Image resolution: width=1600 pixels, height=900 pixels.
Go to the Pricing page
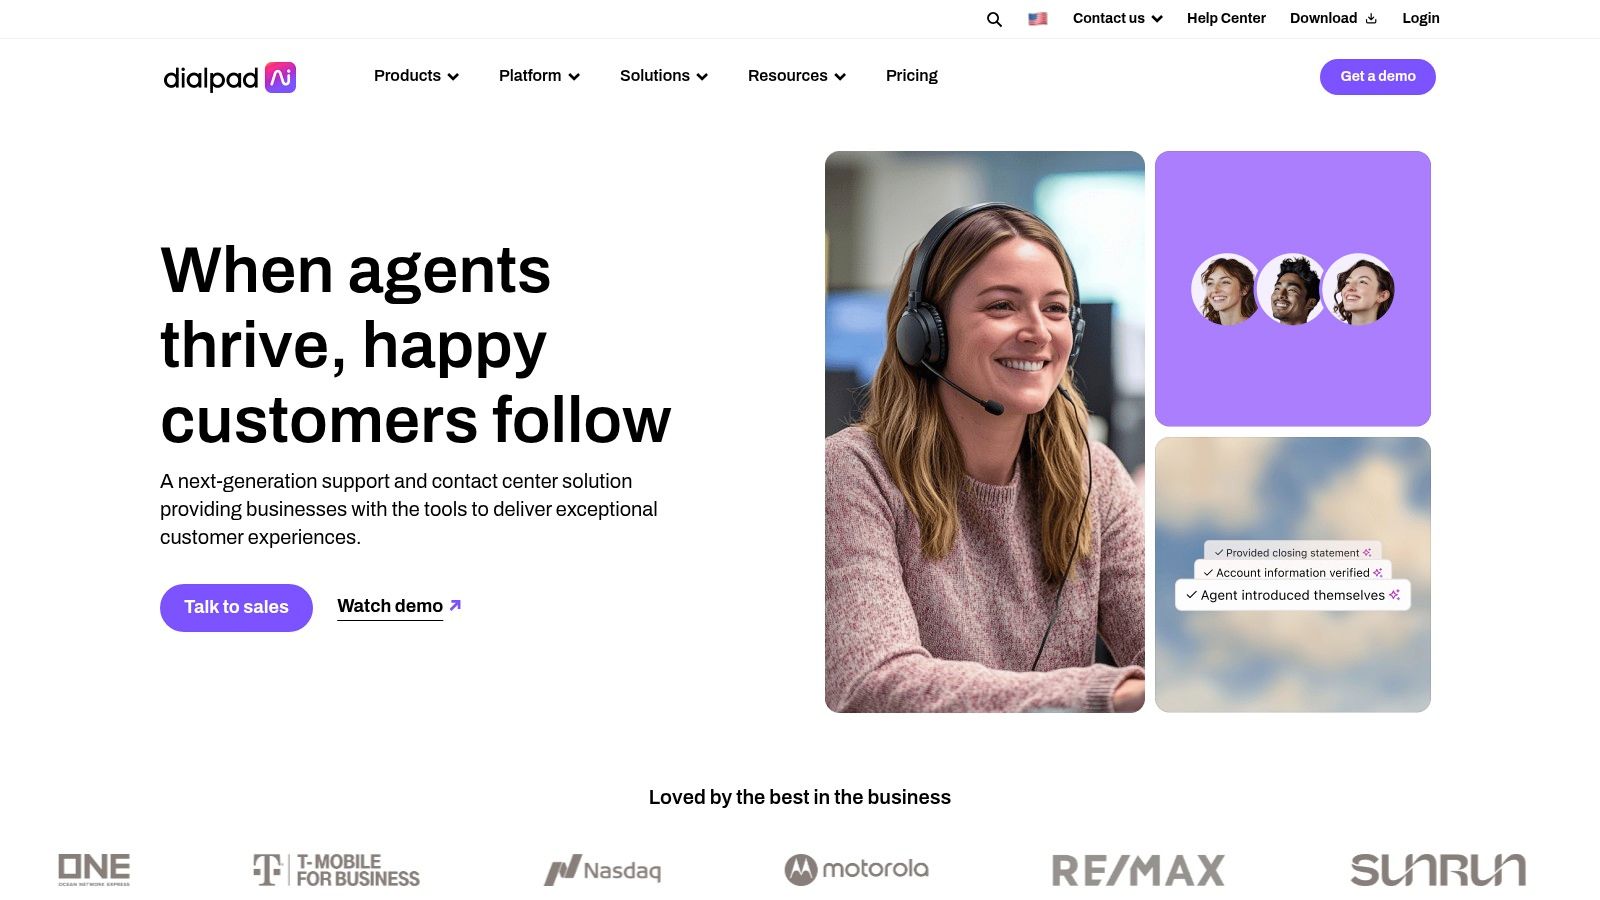(x=912, y=76)
